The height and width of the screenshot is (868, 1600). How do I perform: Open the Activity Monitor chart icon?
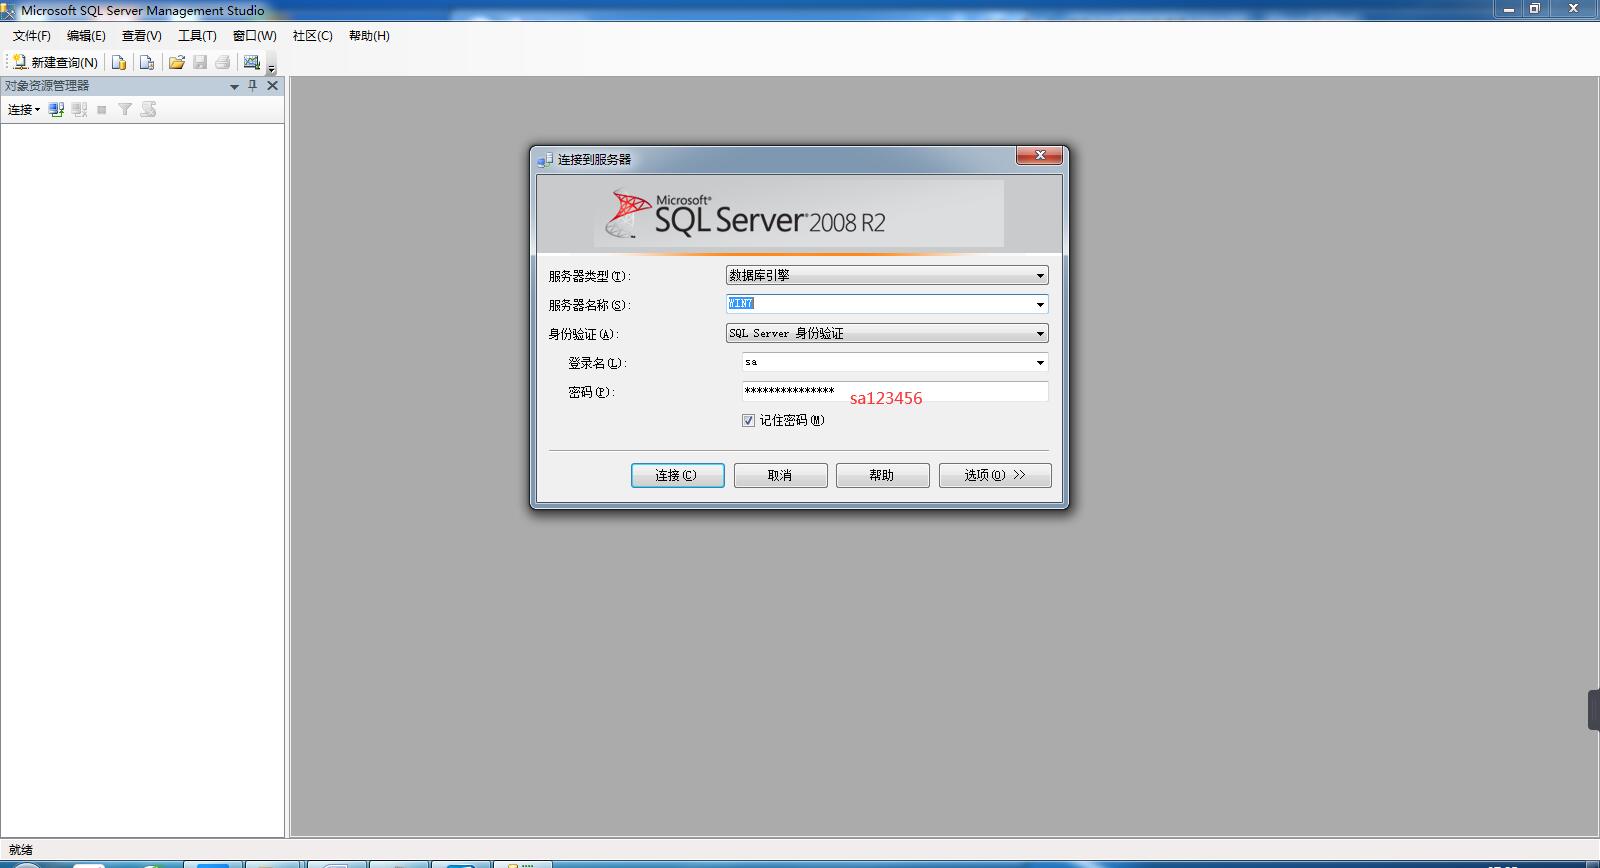click(x=252, y=62)
